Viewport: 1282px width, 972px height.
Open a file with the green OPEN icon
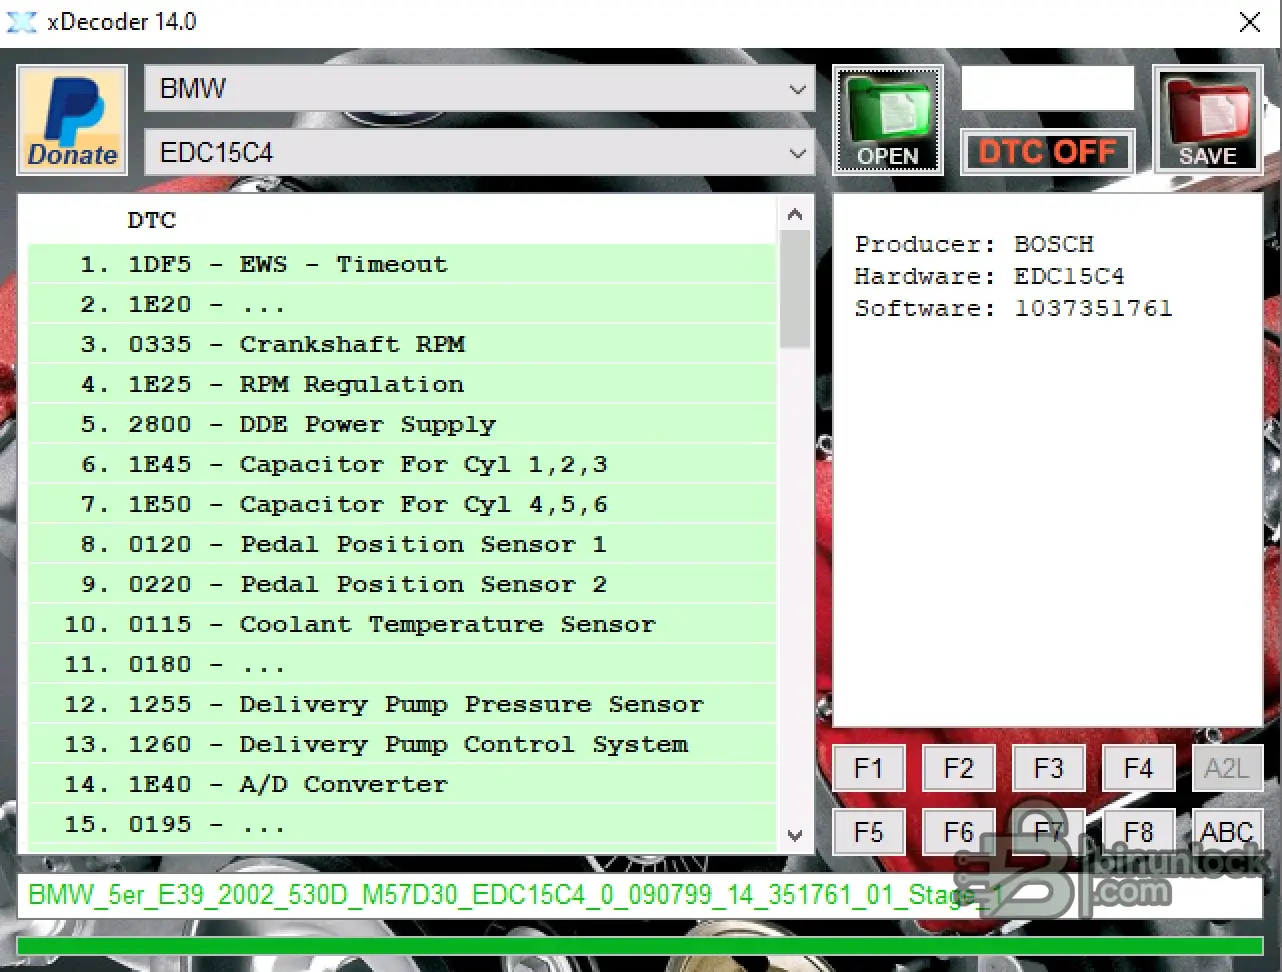[888, 120]
